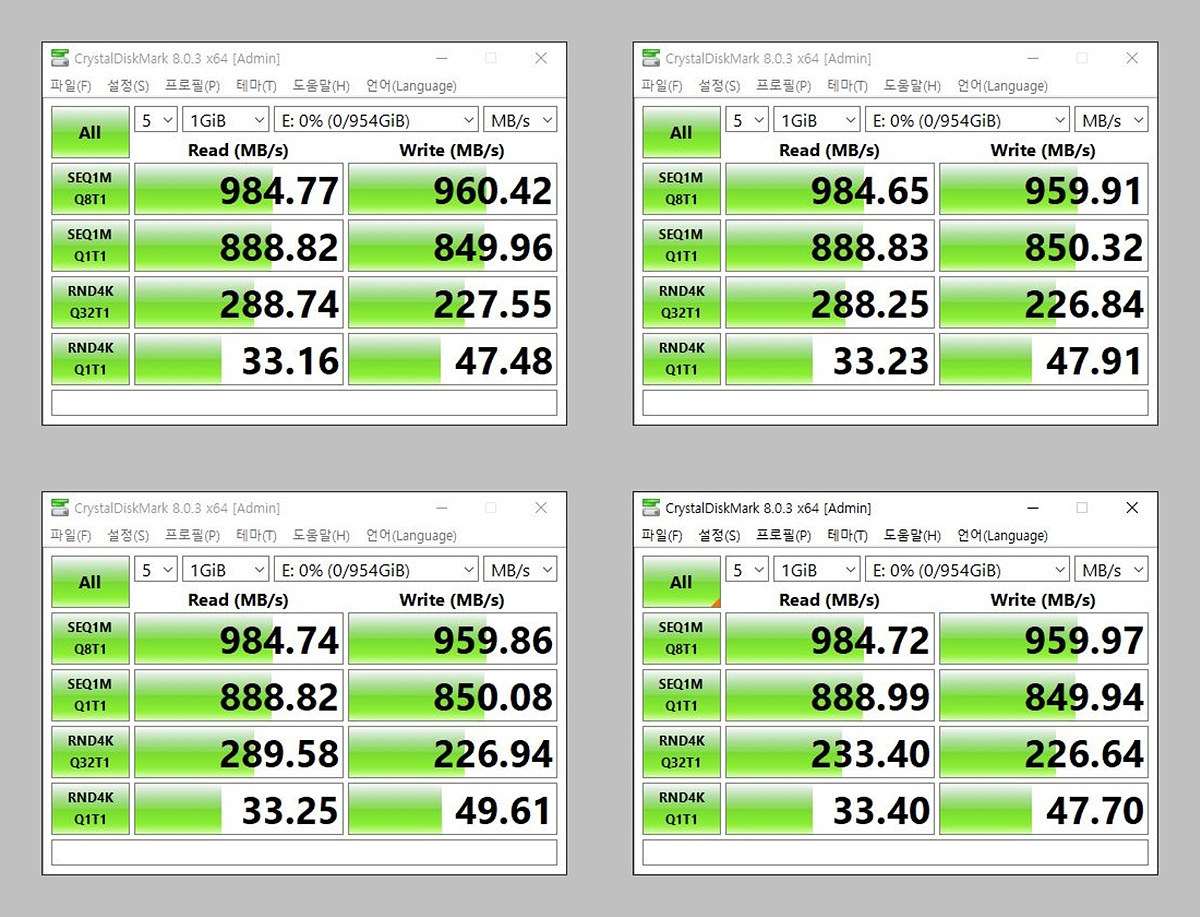
Task: Click the 233.40 read result
Action: click(x=830, y=753)
